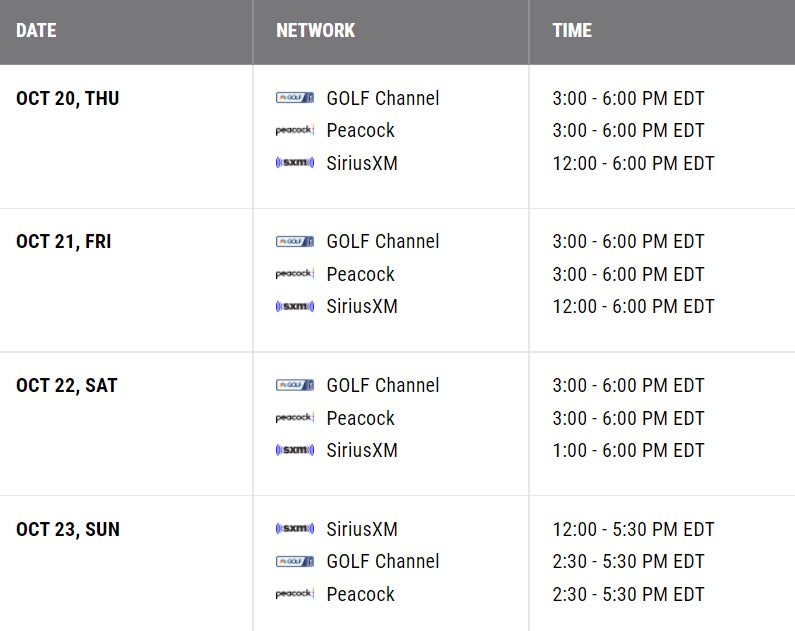Click the Peacock logo in Thursday's row

(x=295, y=131)
